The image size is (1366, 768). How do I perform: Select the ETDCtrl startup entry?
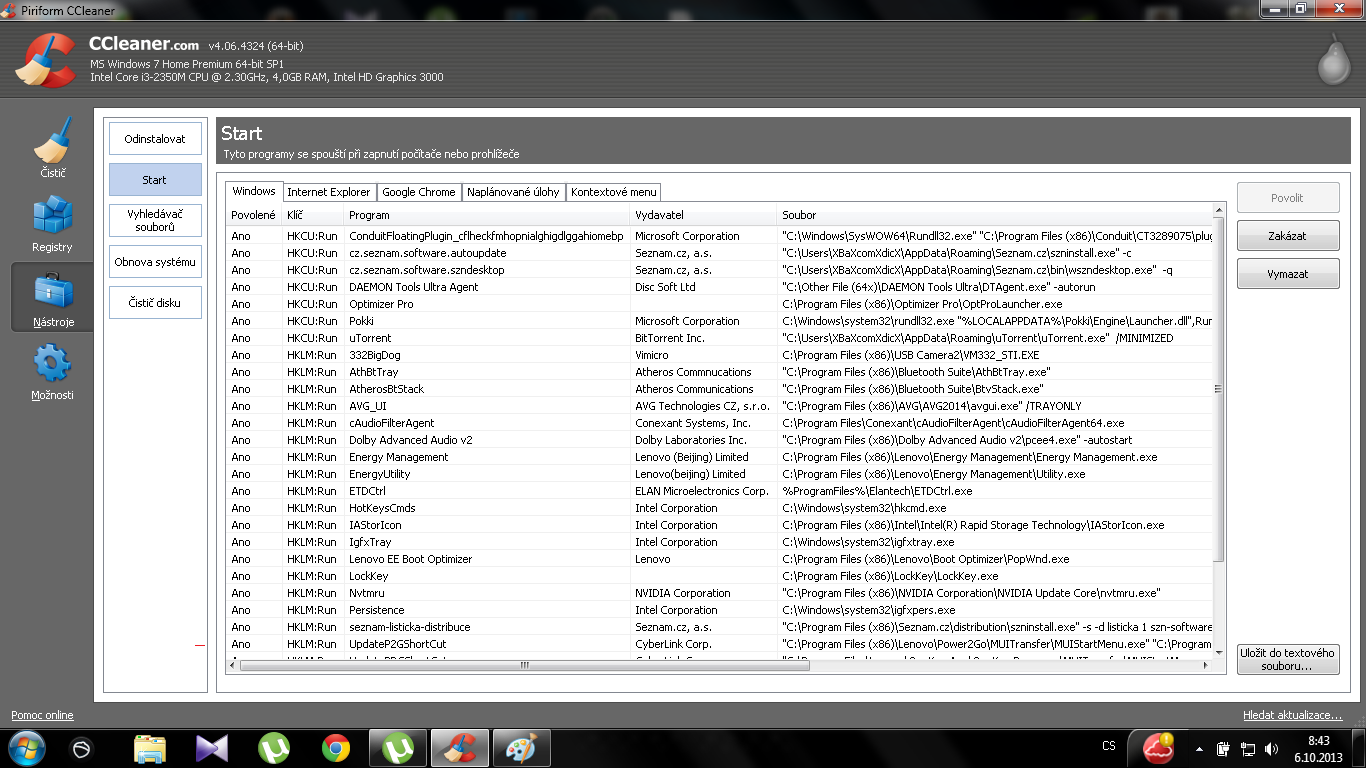(x=719, y=491)
